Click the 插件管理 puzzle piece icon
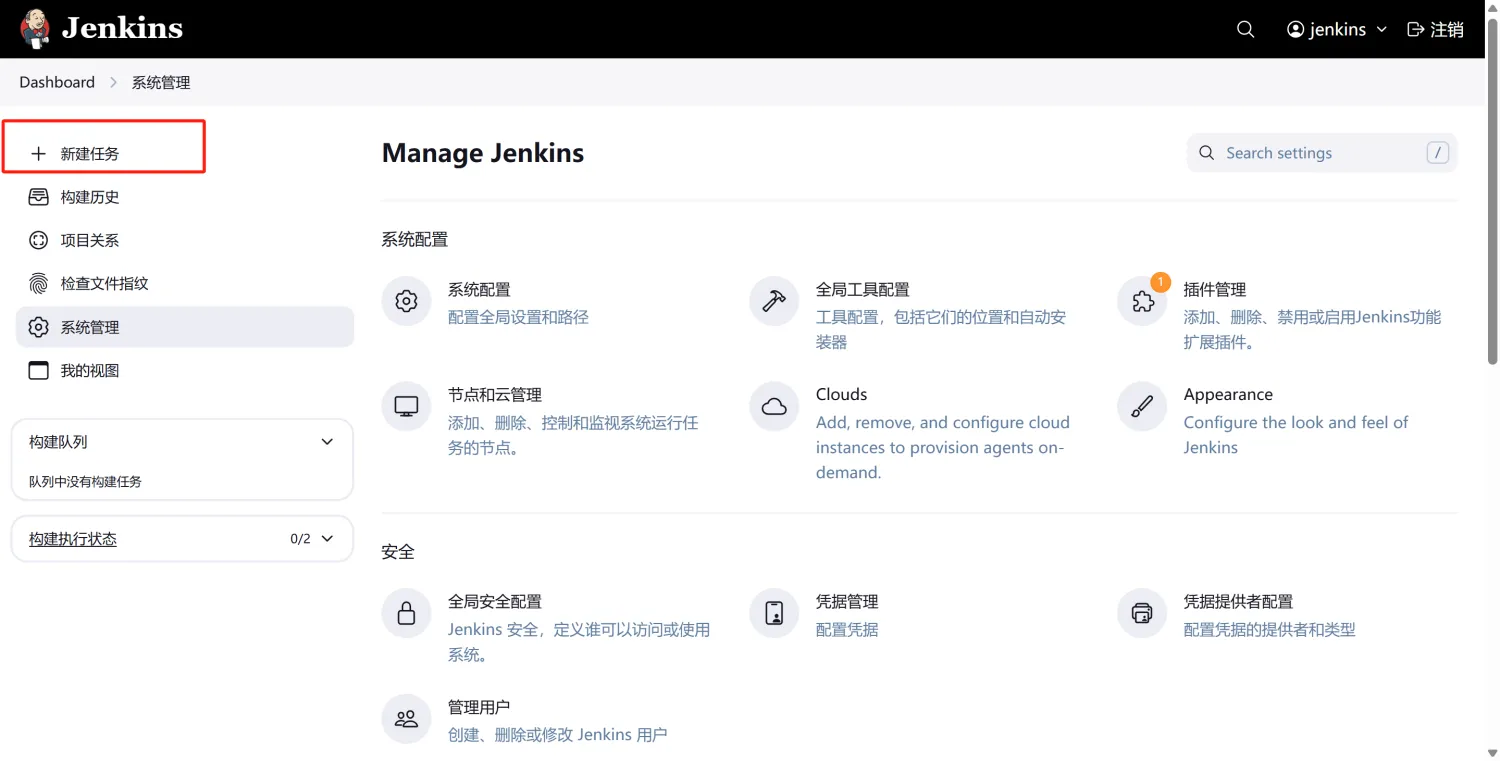The width and height of the screenshot is (1500, 761). (x=1142, y=302)
